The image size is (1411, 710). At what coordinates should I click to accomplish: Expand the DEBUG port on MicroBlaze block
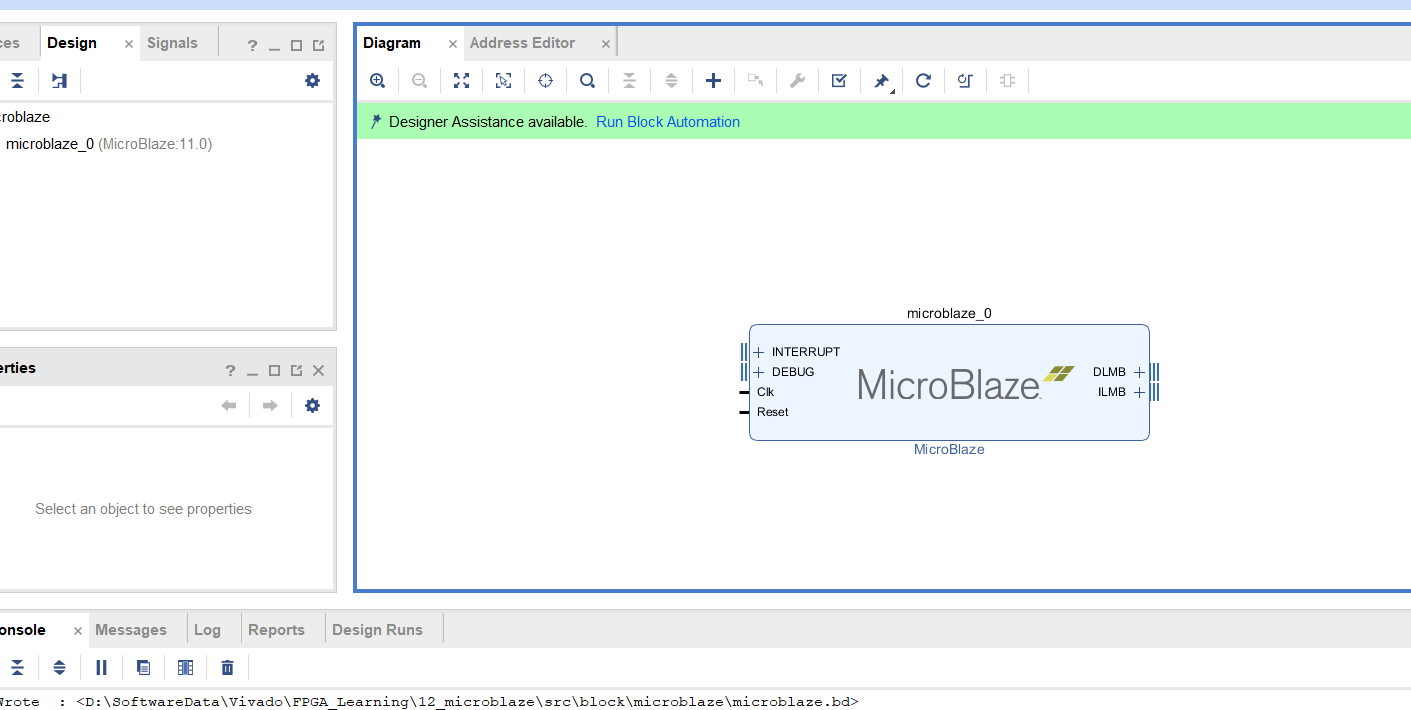[x=758, y=372]
